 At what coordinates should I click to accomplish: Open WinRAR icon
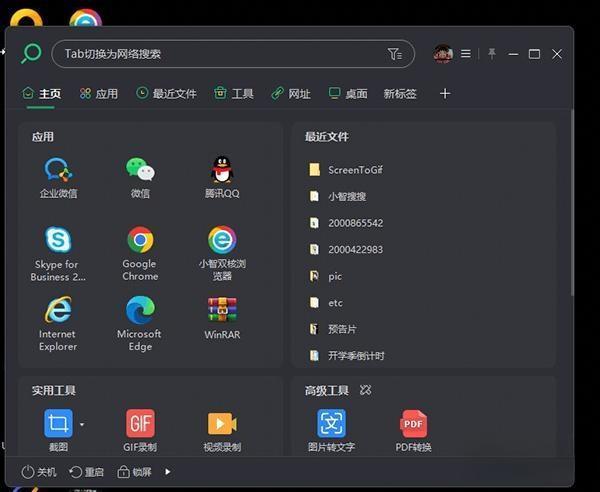click(222, 310)
